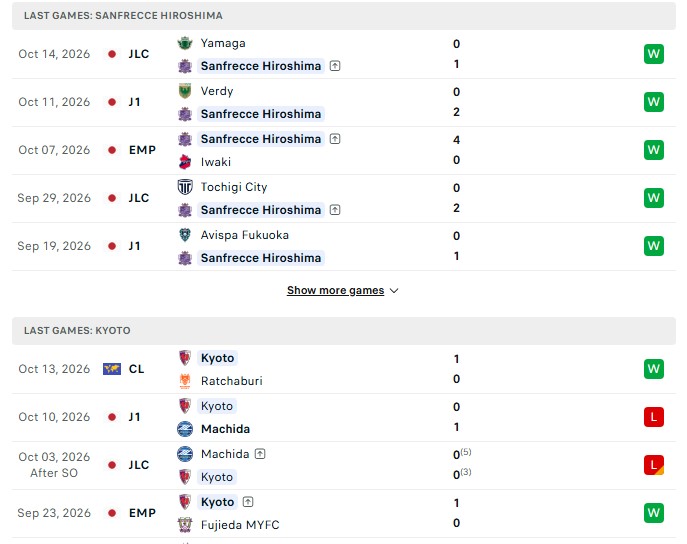
Task: Open the Sep 19, 2026 Avispa Fukuoka match row
Action: [344, 246]
